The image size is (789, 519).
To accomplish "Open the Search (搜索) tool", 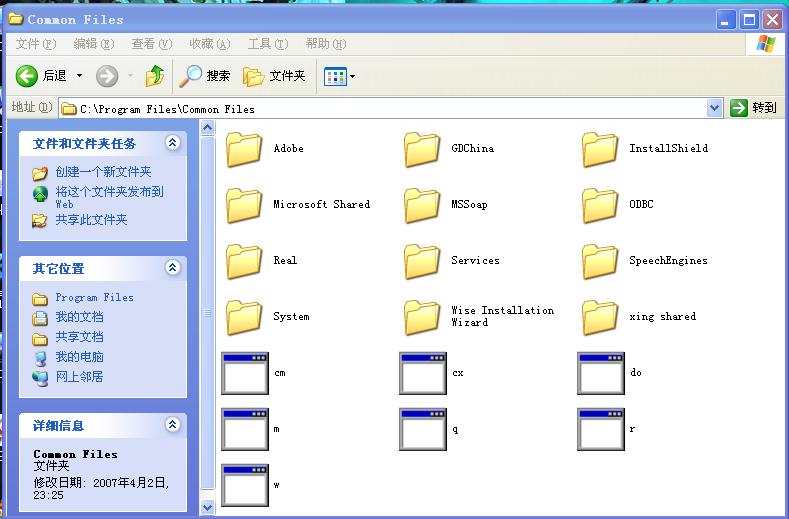I will click(206, 76).
